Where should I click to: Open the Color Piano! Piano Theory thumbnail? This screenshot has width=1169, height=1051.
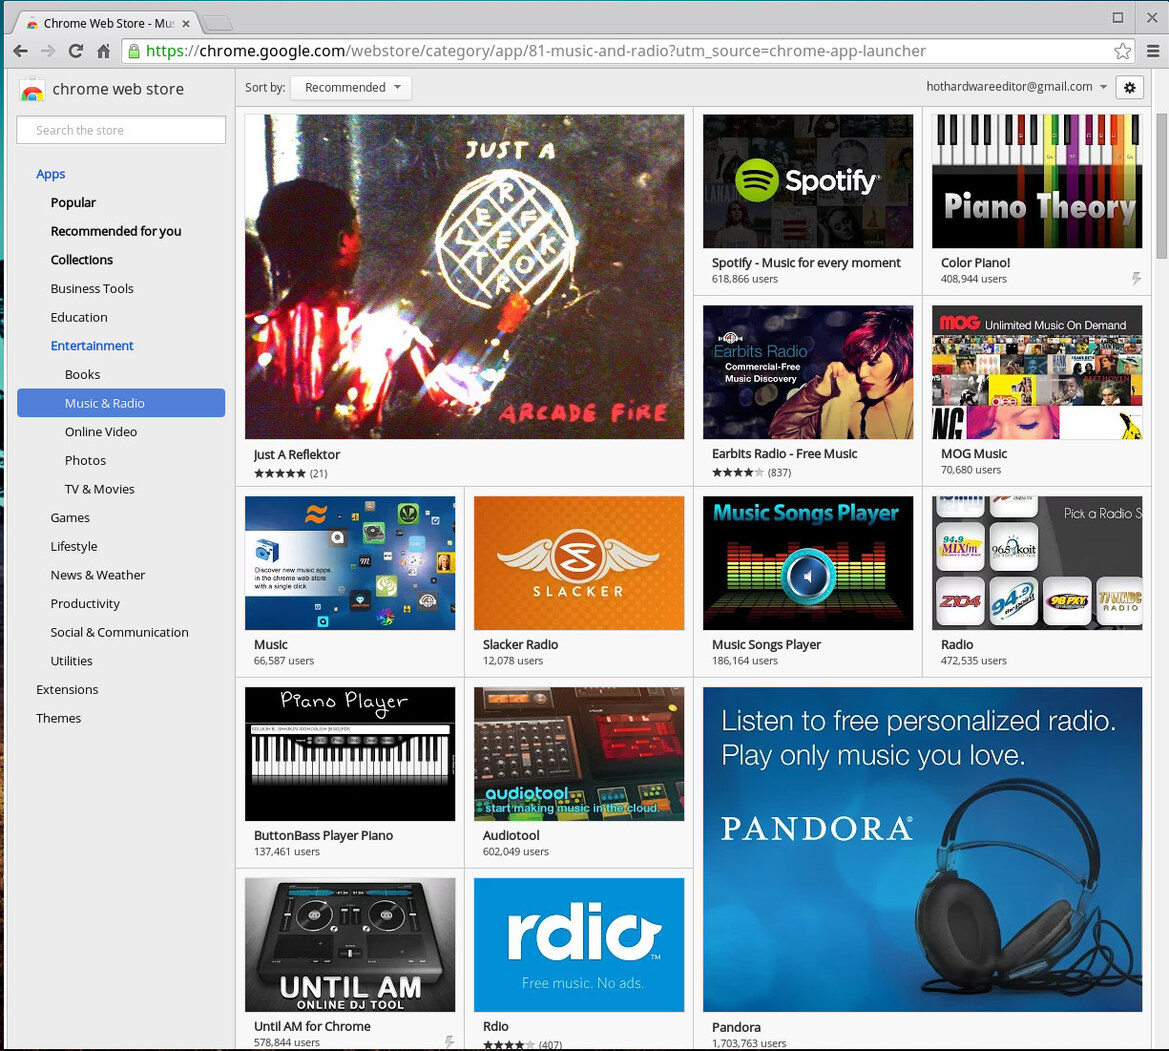point(1037,181)
